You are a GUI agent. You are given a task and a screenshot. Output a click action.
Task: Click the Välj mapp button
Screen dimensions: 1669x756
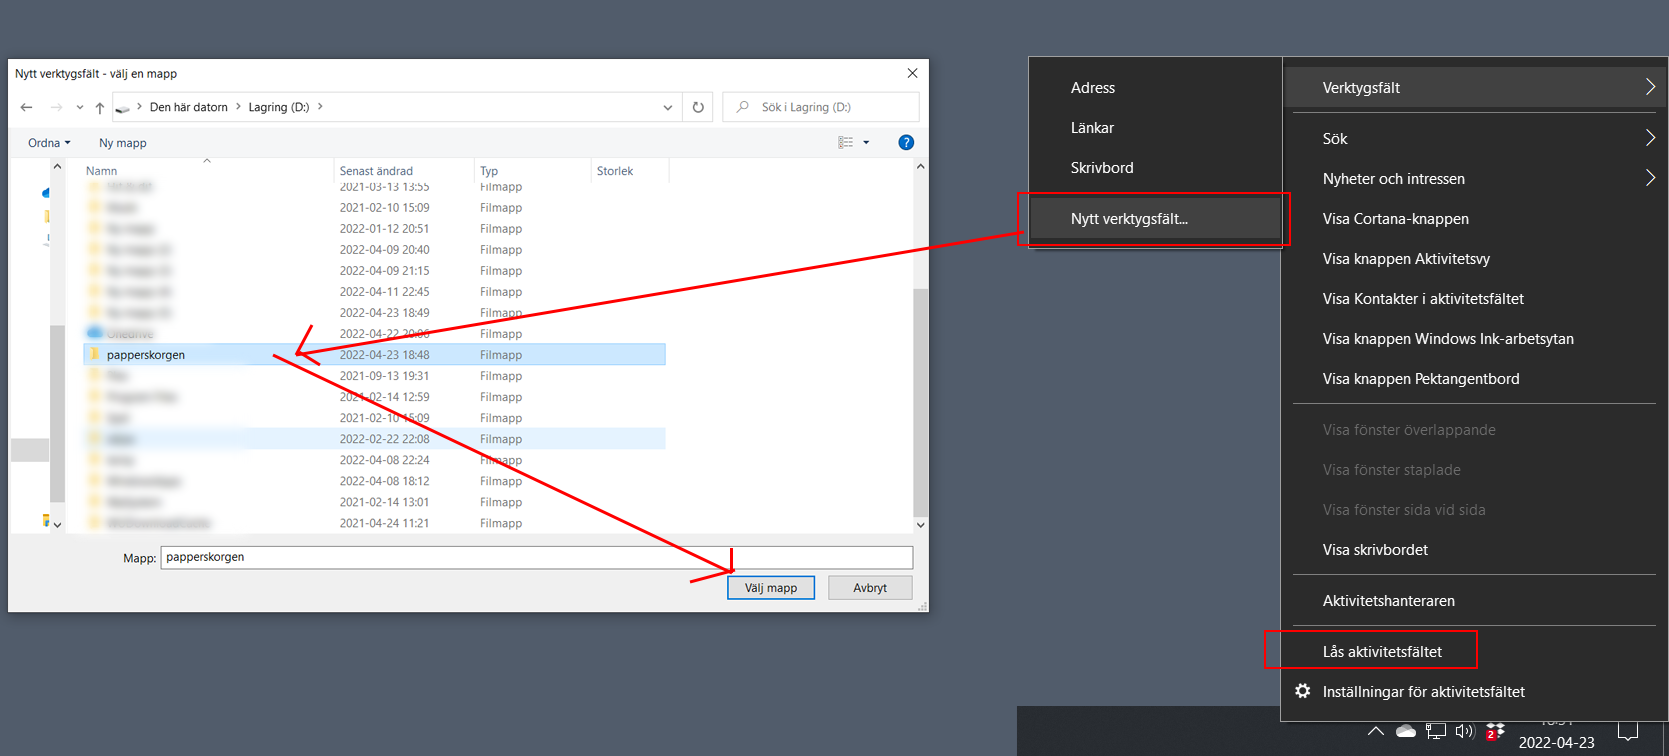(771, 588)
